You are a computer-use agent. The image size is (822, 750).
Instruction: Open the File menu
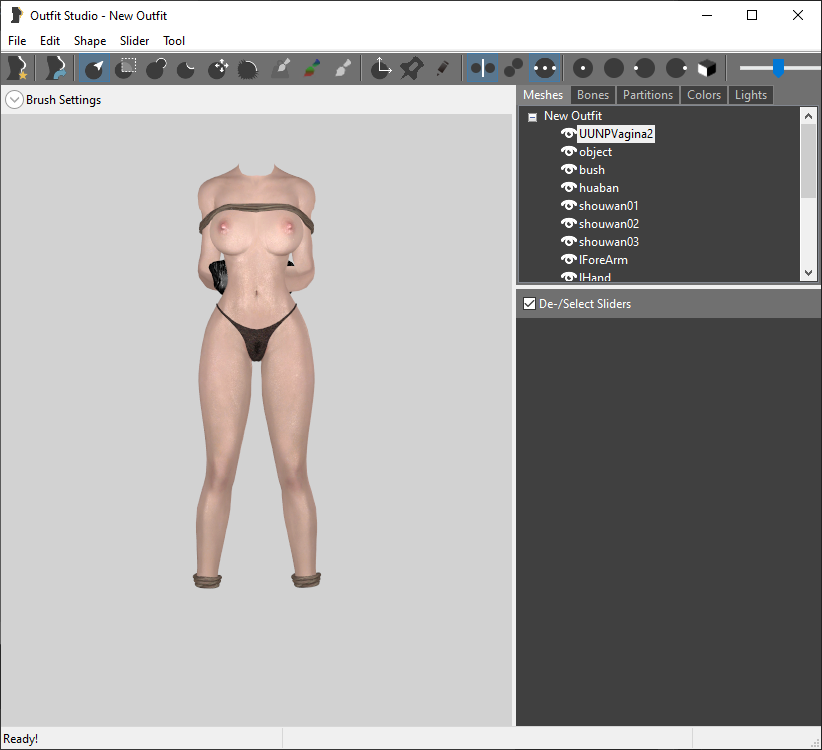[x=17, y=41]
